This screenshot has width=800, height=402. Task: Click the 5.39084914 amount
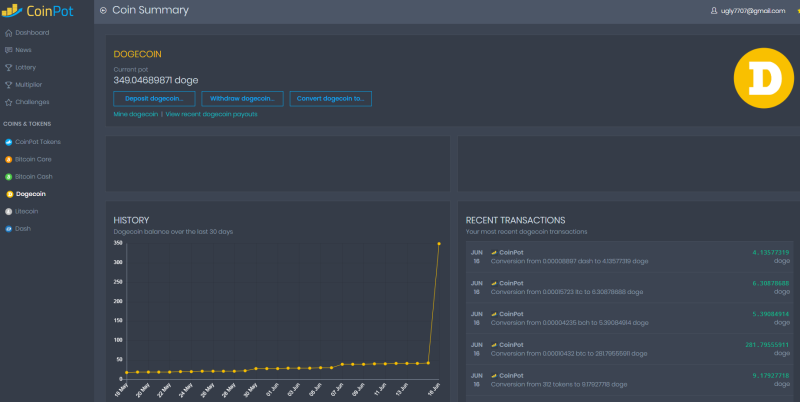770,314
